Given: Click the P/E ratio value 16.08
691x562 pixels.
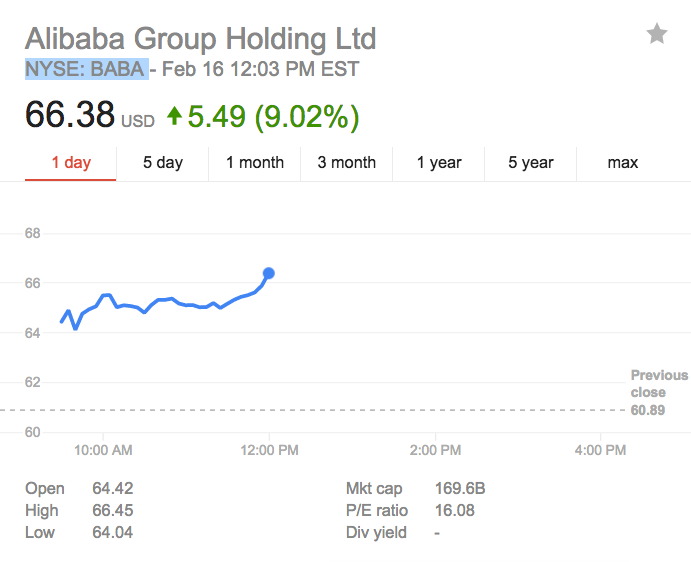Looking at the screenshot, I should coord(455,511).
